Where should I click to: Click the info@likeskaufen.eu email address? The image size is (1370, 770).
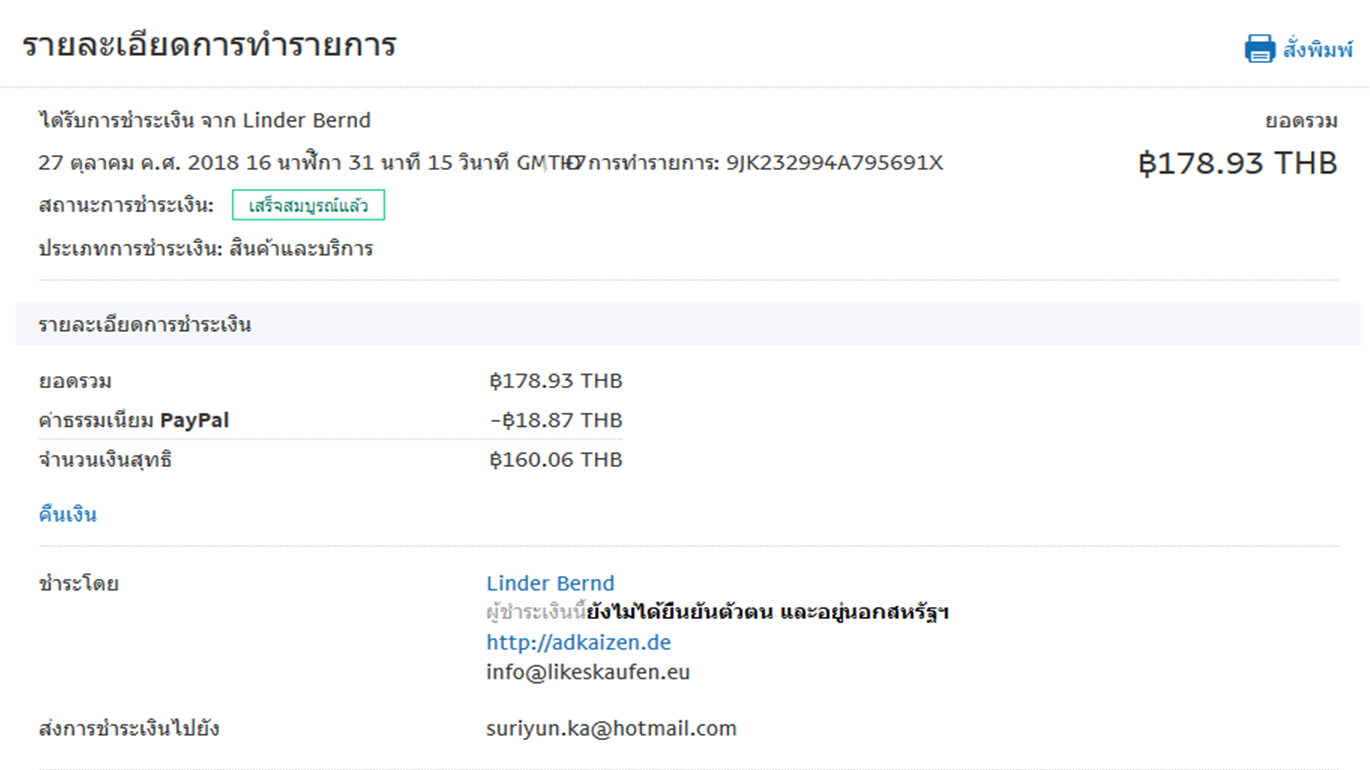coord(588,672)
